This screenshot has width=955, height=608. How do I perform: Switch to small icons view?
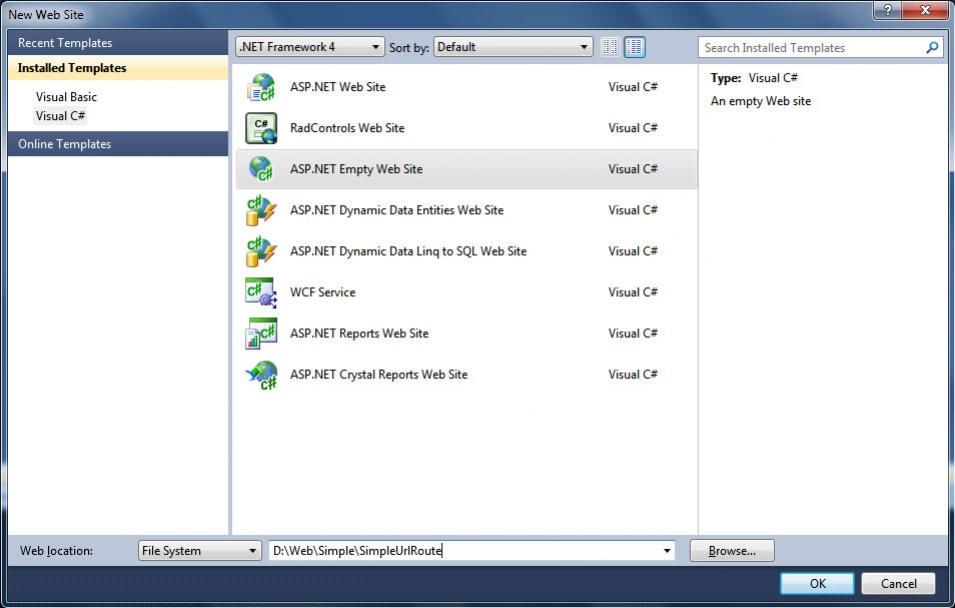(x=610, y=47)
